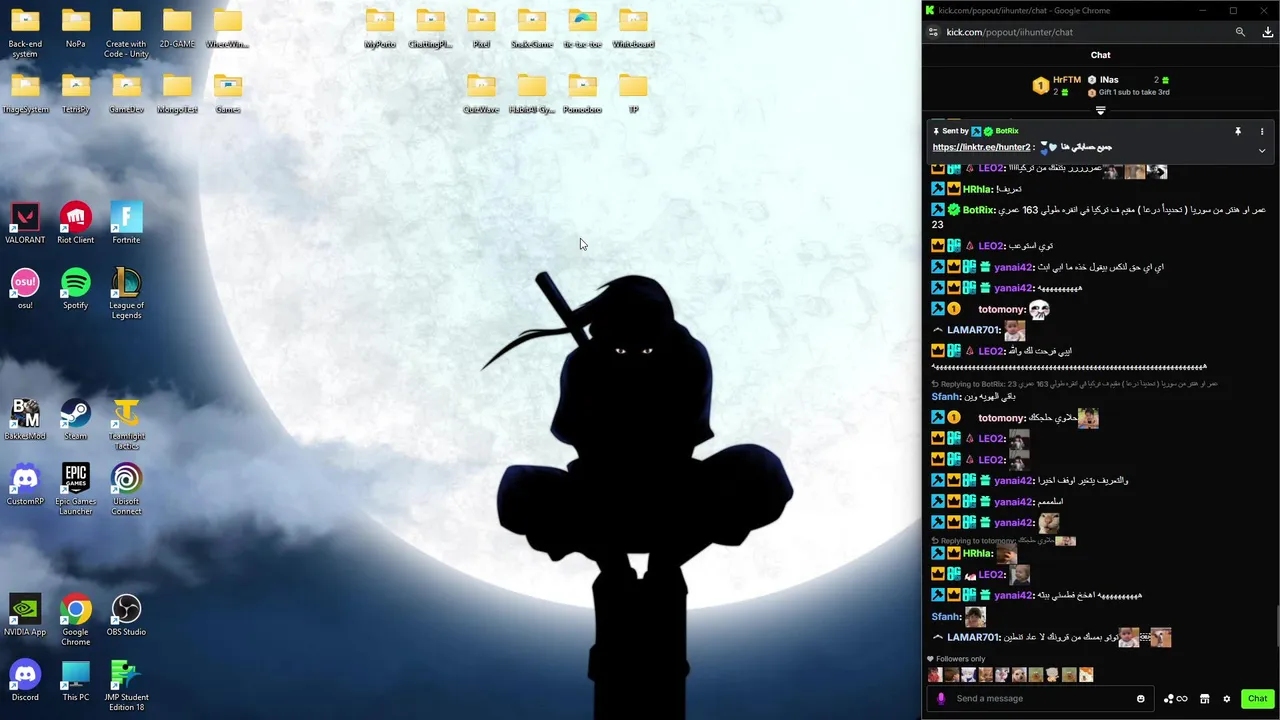
Task: Open the osu! desktop shortcut
Action: tap(25, 289)
